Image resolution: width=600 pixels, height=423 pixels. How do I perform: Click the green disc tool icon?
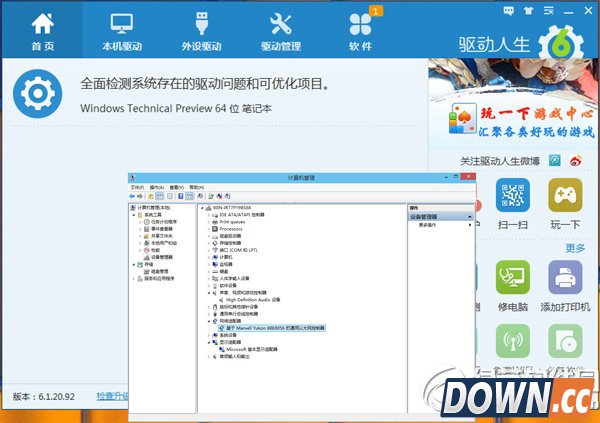click(565, 341)
